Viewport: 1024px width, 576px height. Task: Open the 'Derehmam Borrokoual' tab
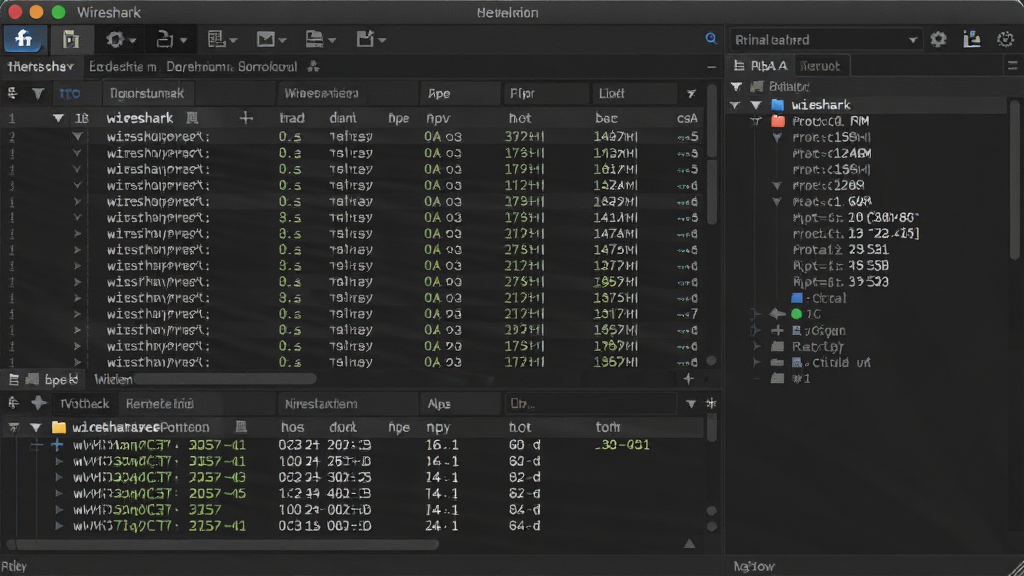pos(231,67)
